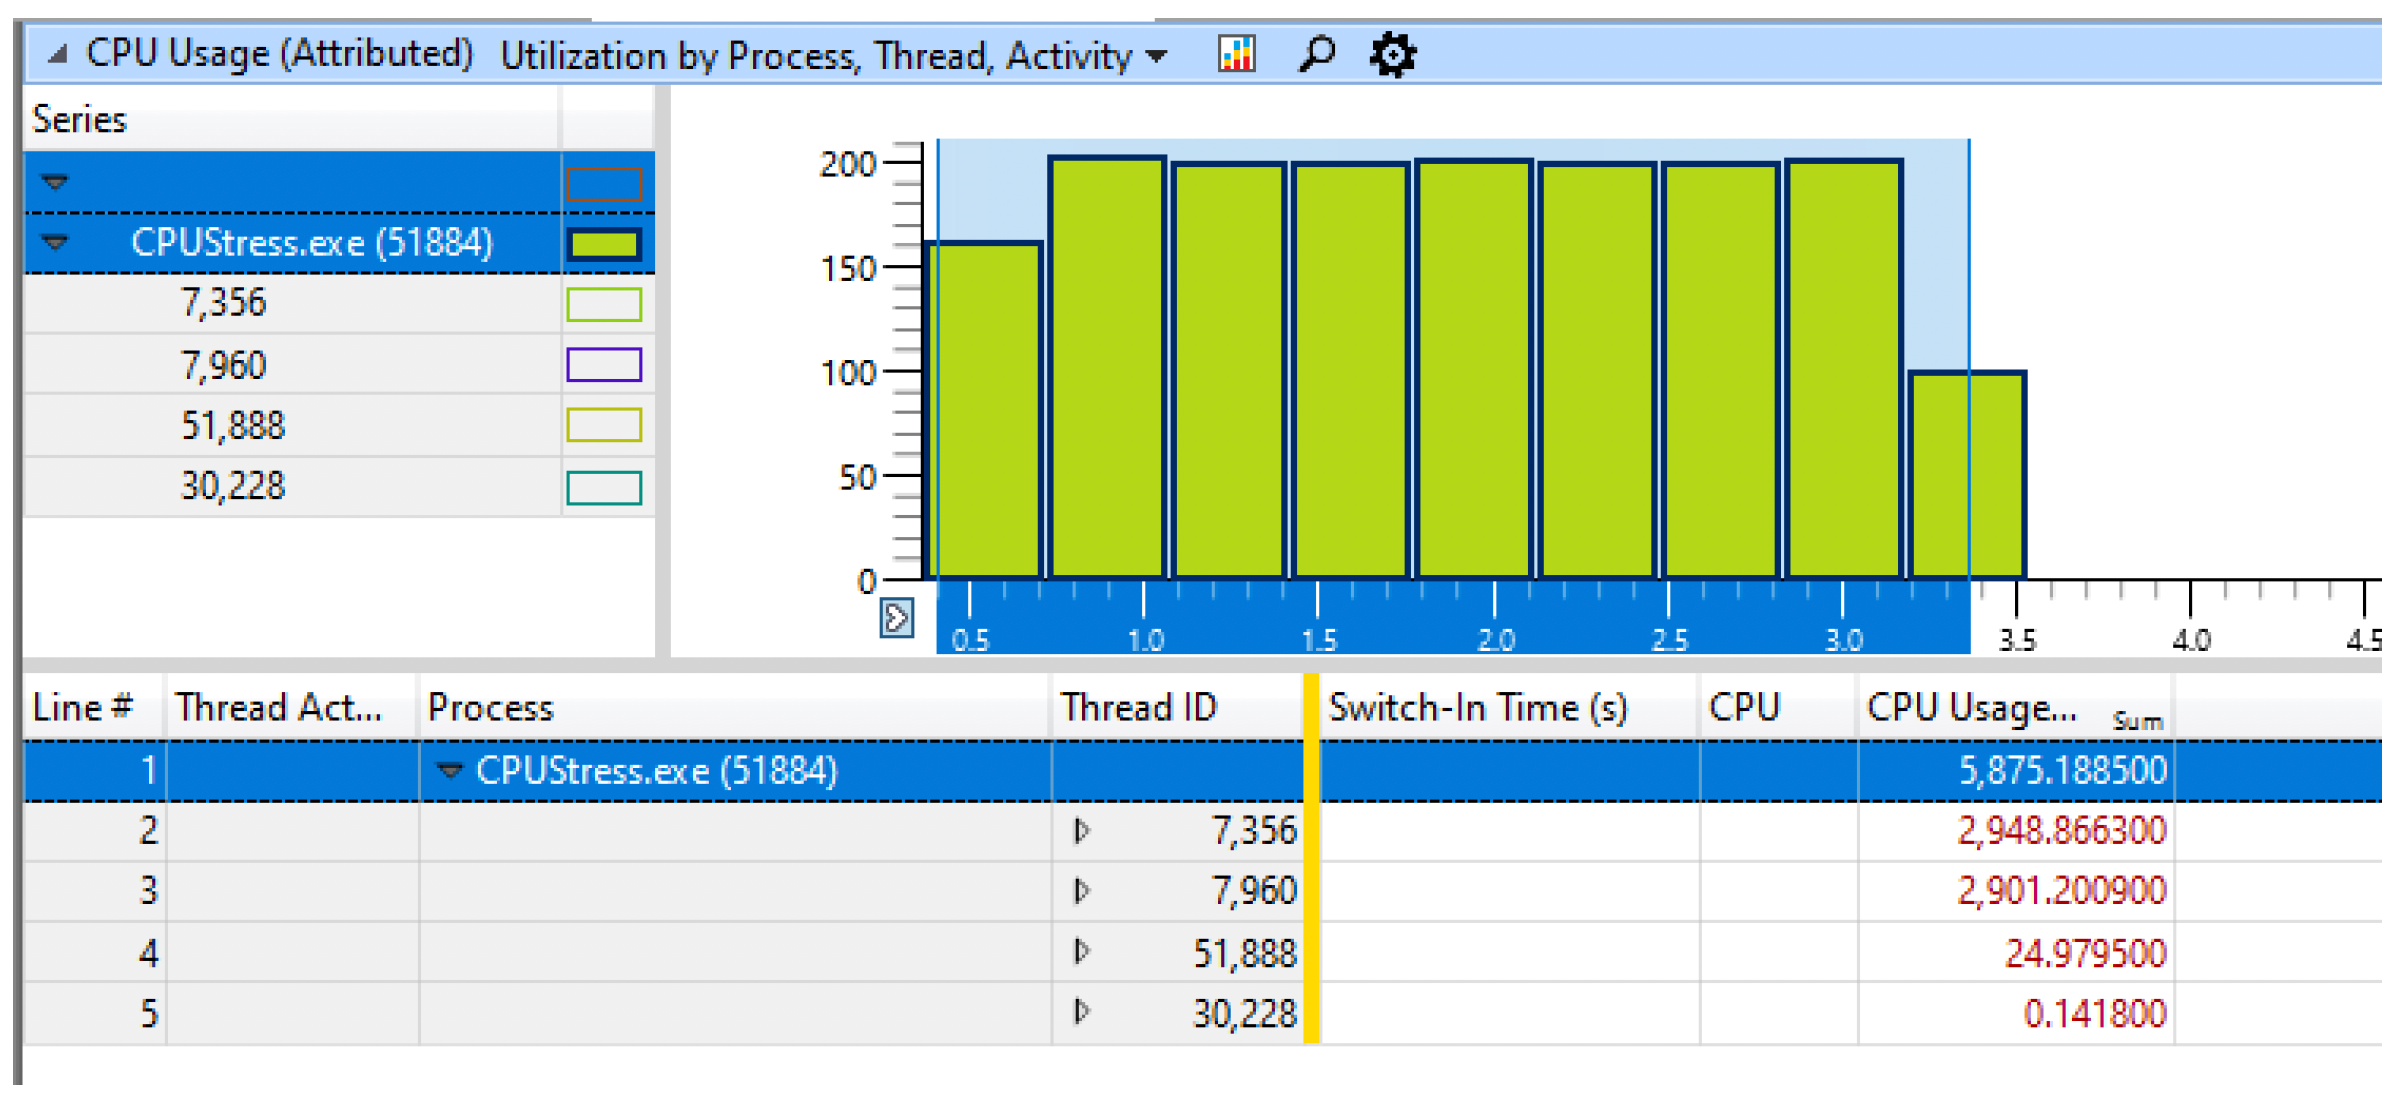Click the play arrow below the graph axis
This screenshot has height=1094, width=2408.
tap(896, 618)
